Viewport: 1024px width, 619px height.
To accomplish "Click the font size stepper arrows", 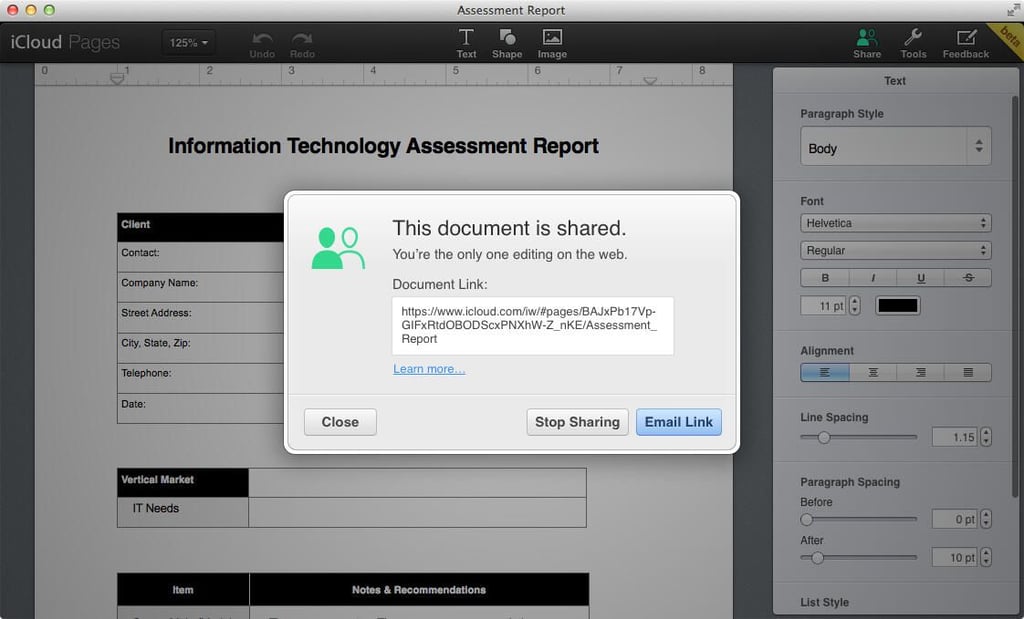I will click(x=854, y=306).
